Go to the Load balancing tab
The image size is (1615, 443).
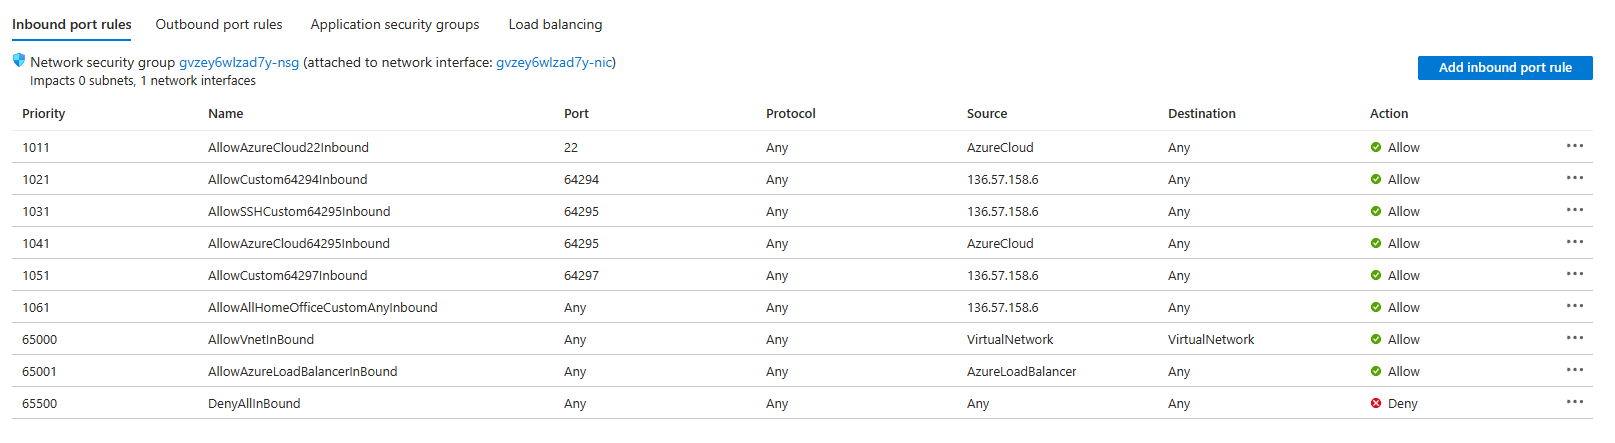pos(555,24)
